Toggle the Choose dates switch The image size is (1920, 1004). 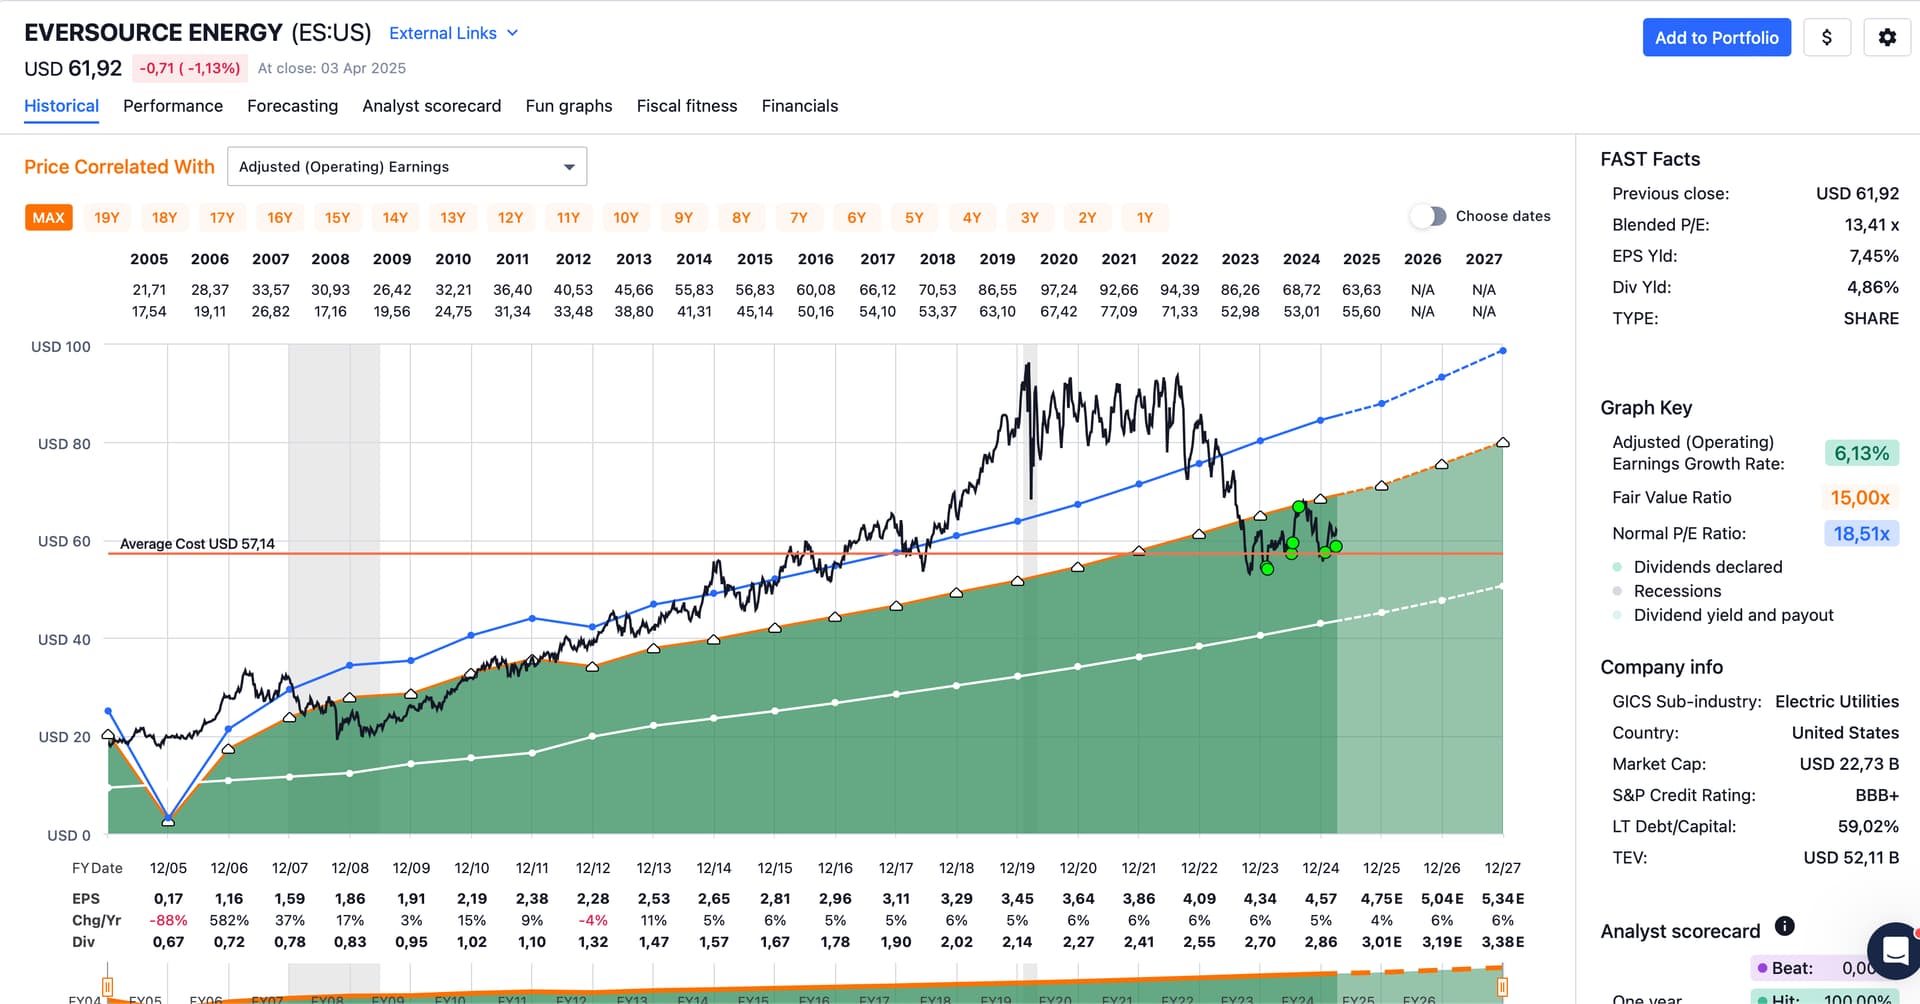point(1429,216)
